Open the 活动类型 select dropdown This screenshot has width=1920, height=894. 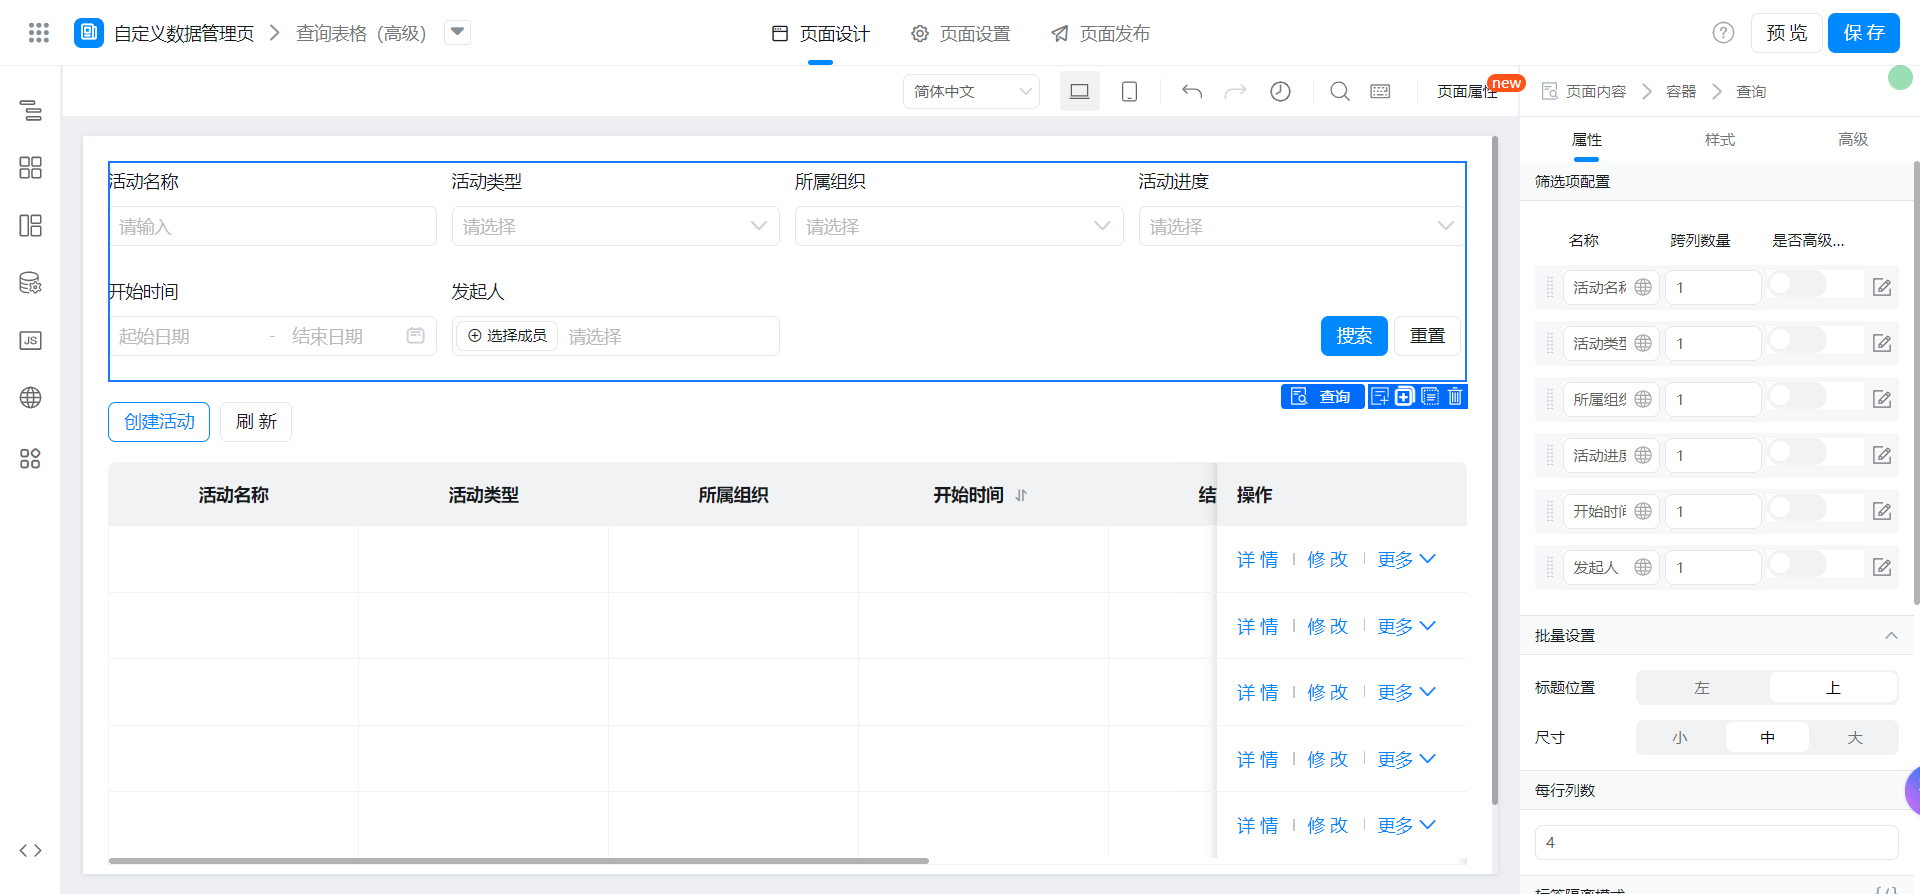pyautogui.click(x=615, y=226)
